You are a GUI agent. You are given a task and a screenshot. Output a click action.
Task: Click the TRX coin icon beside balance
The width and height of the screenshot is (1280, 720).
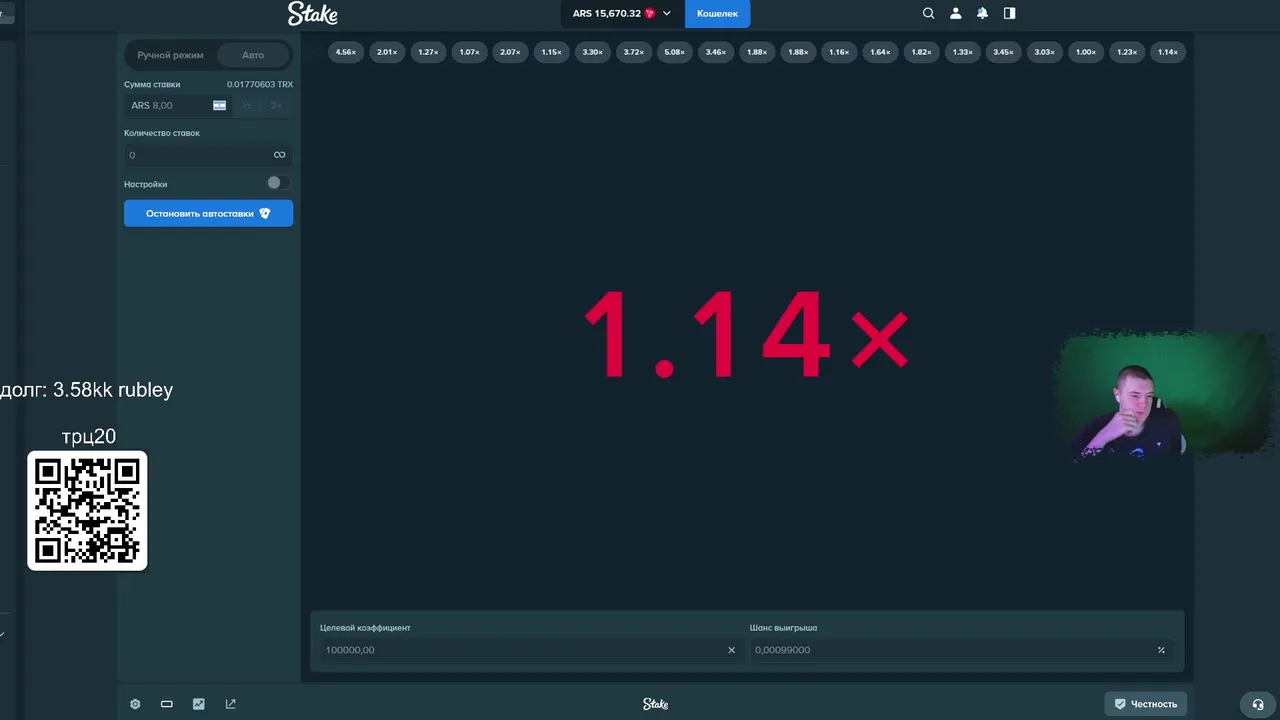(x=650, y=13)
